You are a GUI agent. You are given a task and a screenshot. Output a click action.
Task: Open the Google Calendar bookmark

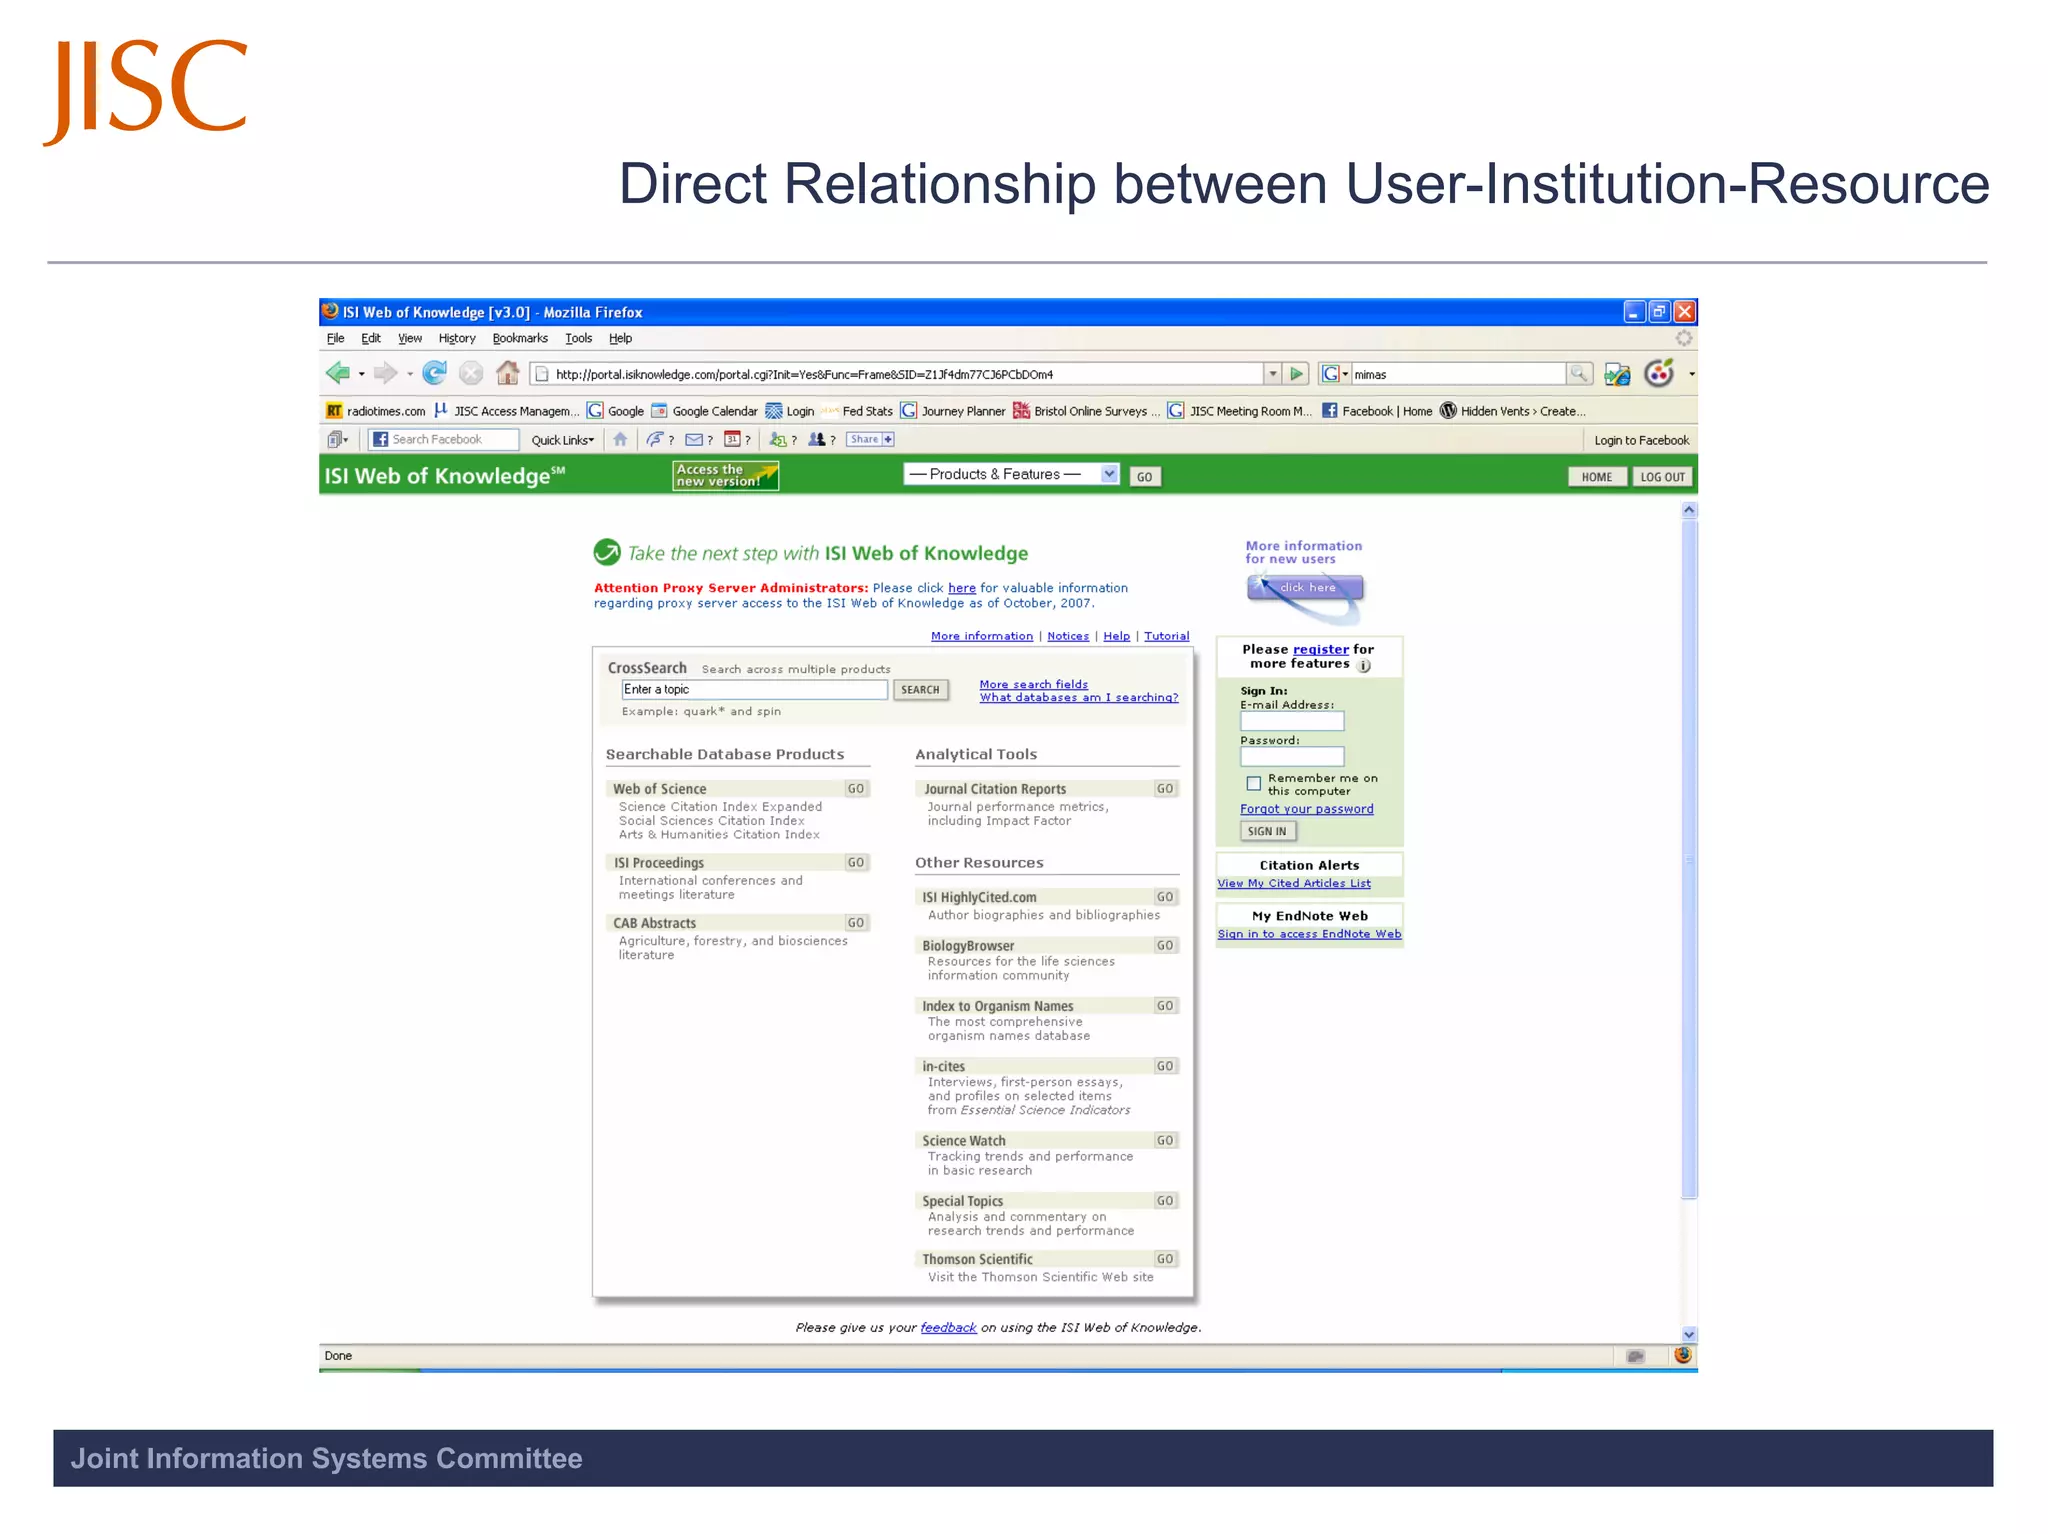[x=704, y=411]
